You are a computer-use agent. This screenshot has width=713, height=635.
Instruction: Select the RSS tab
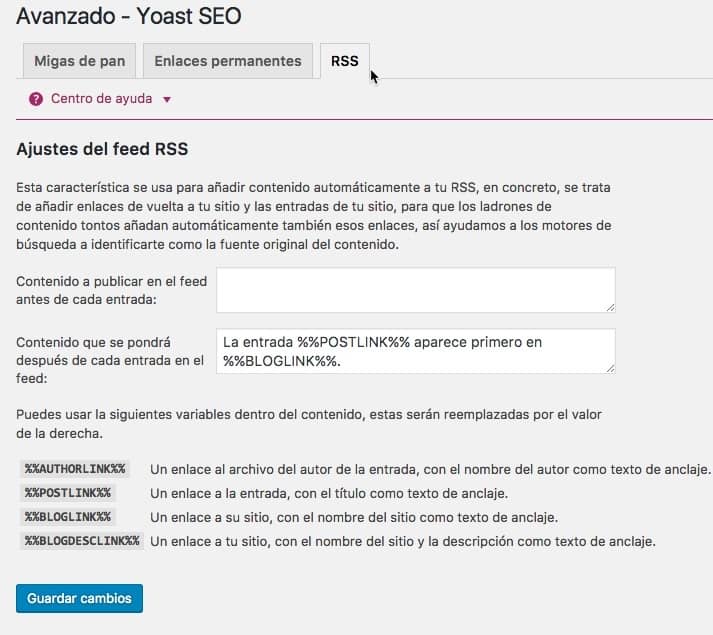tap(345, 61)
